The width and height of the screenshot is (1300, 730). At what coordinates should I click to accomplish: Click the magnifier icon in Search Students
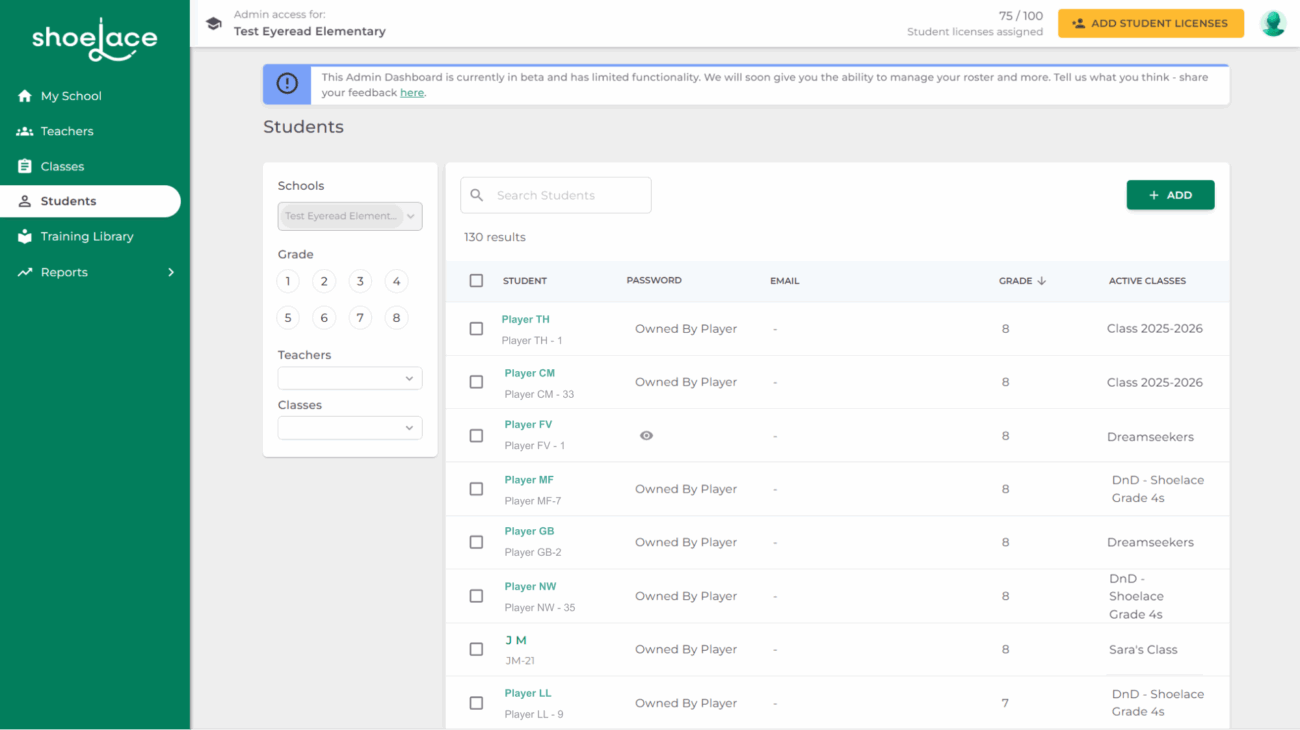click(x=476, y=195)
